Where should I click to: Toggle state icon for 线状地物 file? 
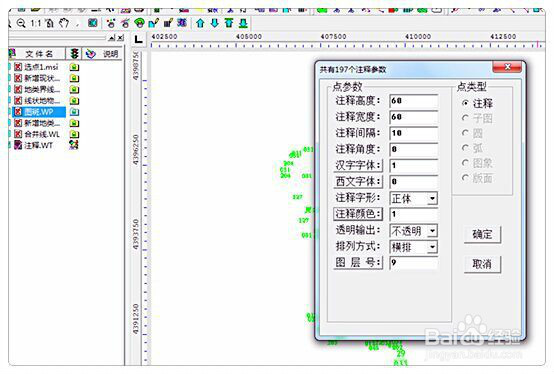click(x=74, y=101)
